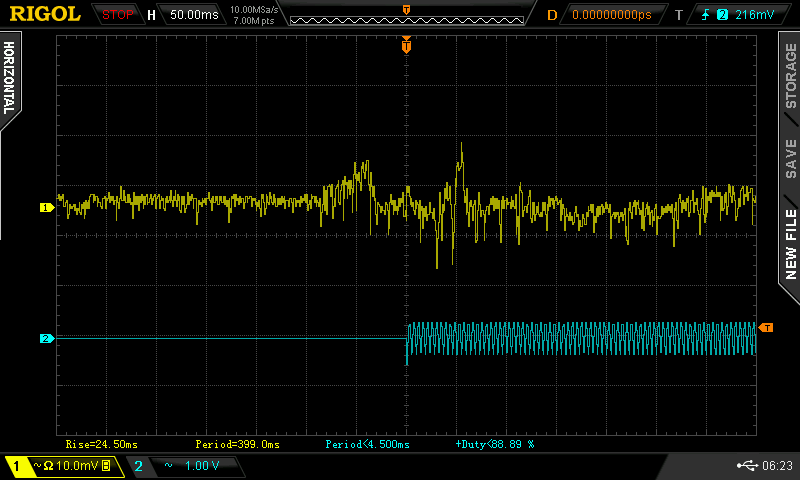Open the HORIZONTAL side tab
Image resolution: width=800 pixels, height=480 pixels.
9,78
